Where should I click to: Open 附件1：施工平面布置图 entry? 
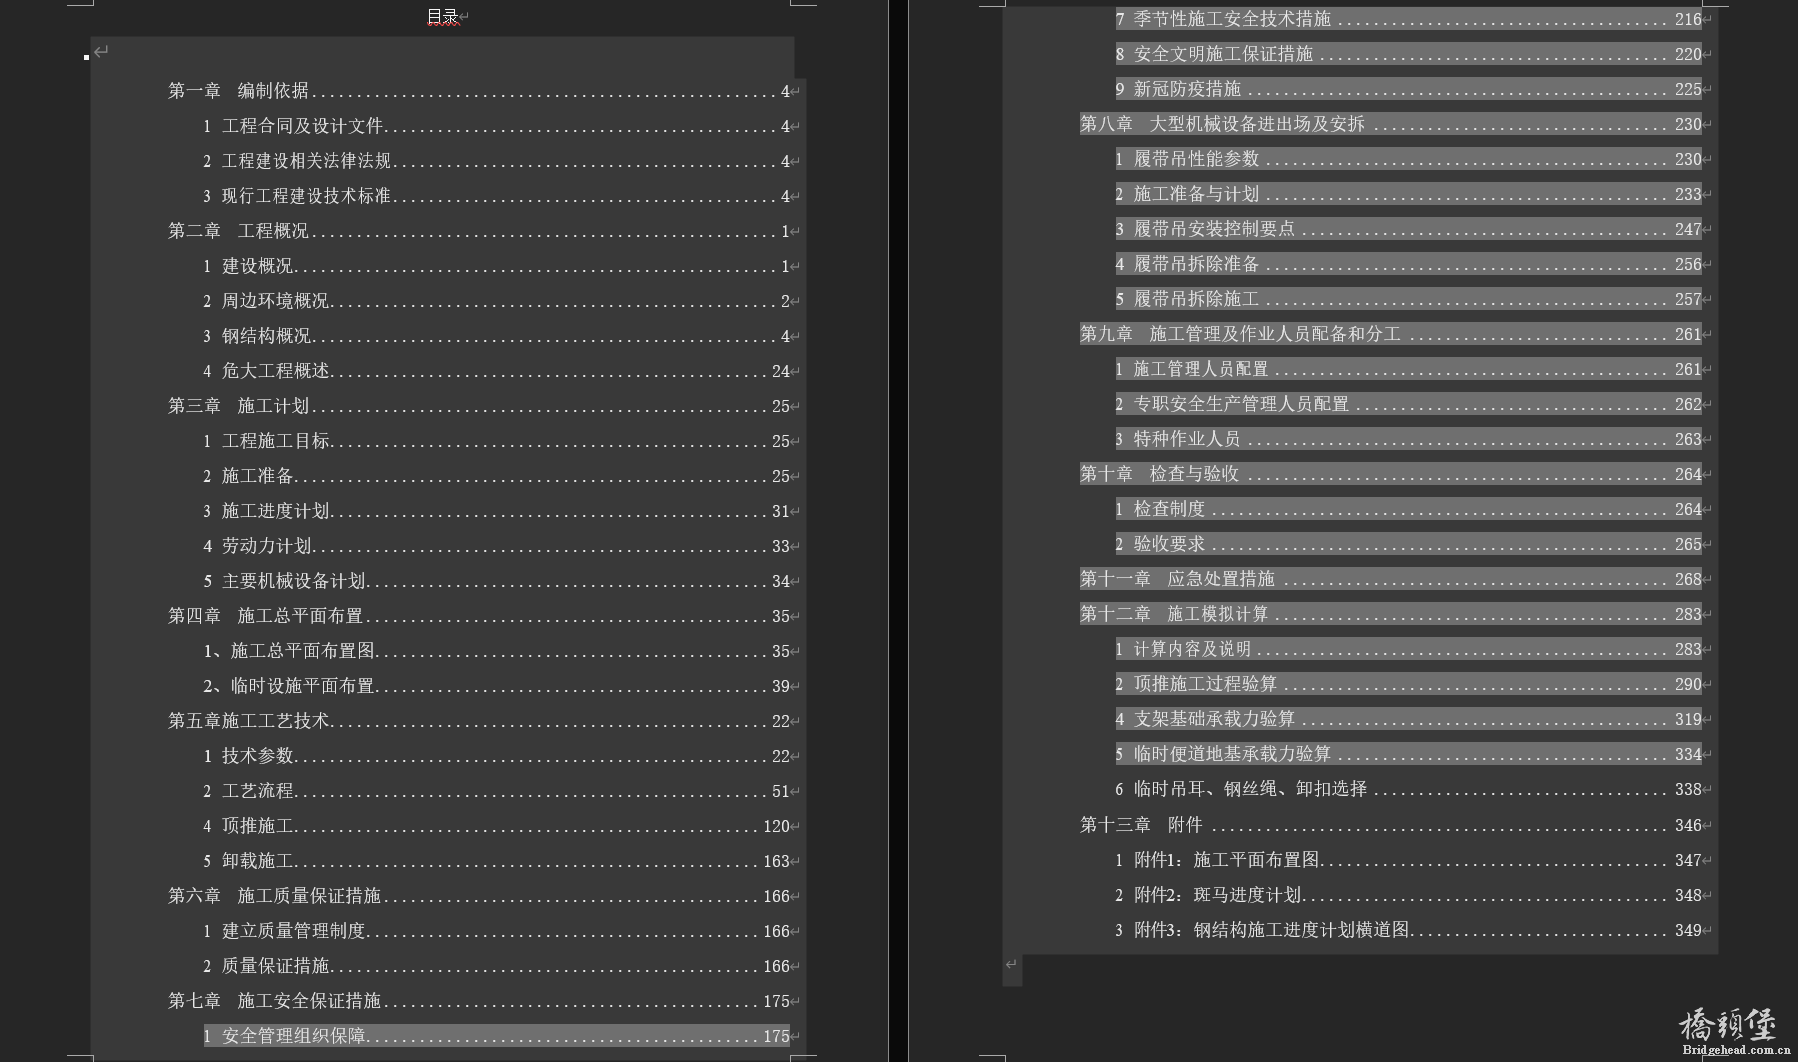pos(1409,860)
